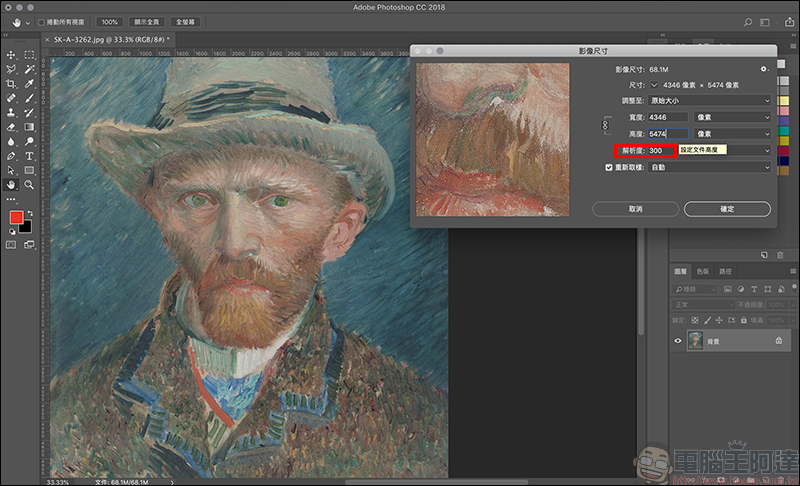The width and height of the screenshot is (800, 486).
Task: Select the Gradient tool
Action: [x=30, y=127]
